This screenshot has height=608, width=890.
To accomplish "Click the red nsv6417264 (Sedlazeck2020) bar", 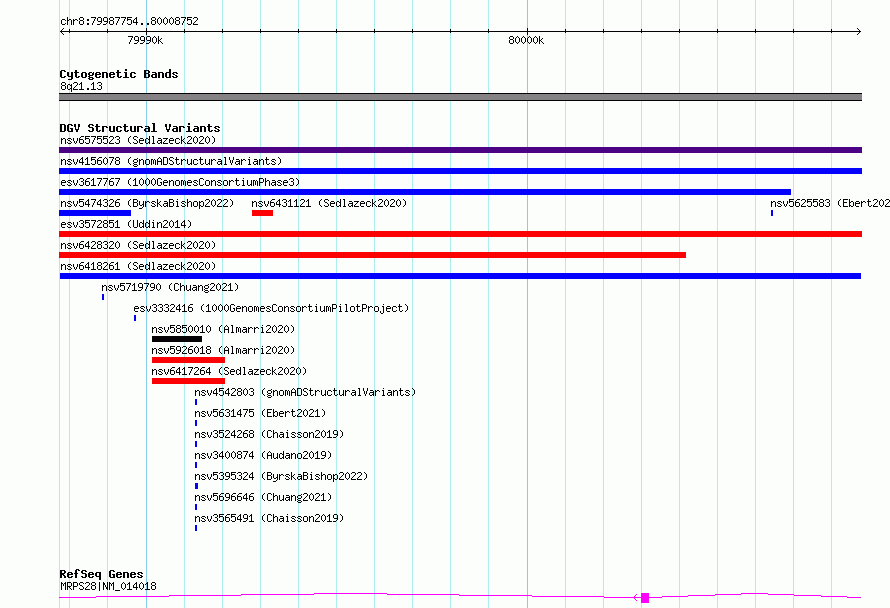I will click(188, 381).
